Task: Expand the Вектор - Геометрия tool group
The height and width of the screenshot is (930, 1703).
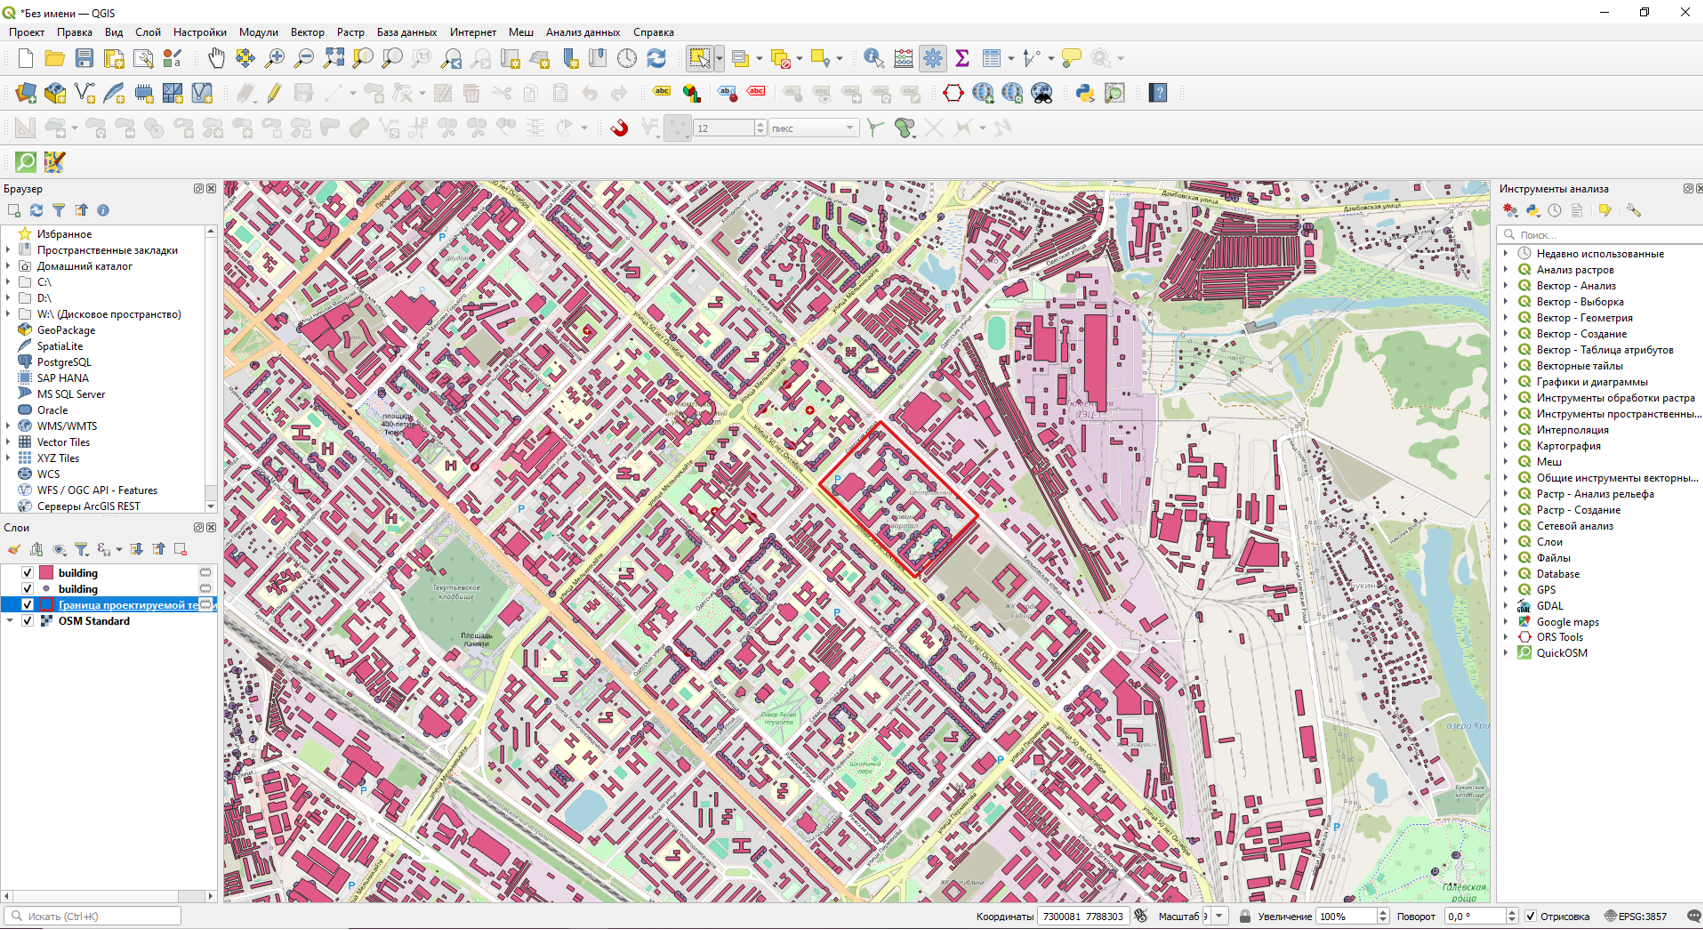Action: (x=1506, y=318)
